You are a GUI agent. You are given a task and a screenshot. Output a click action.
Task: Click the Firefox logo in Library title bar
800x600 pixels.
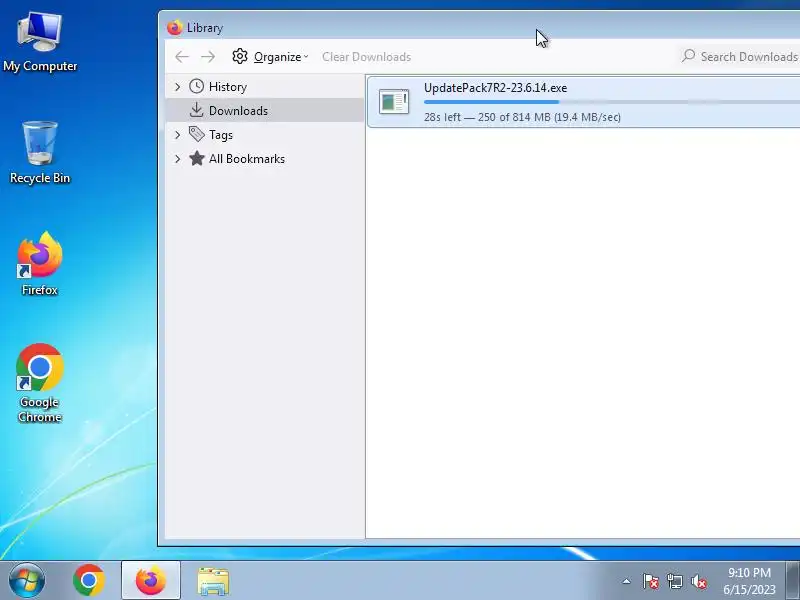point(174,28)
